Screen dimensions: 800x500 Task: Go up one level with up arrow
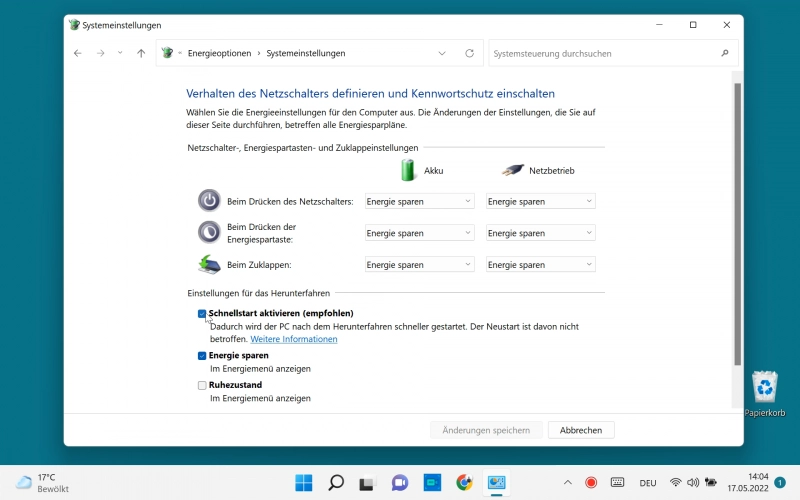coord(141,53)
